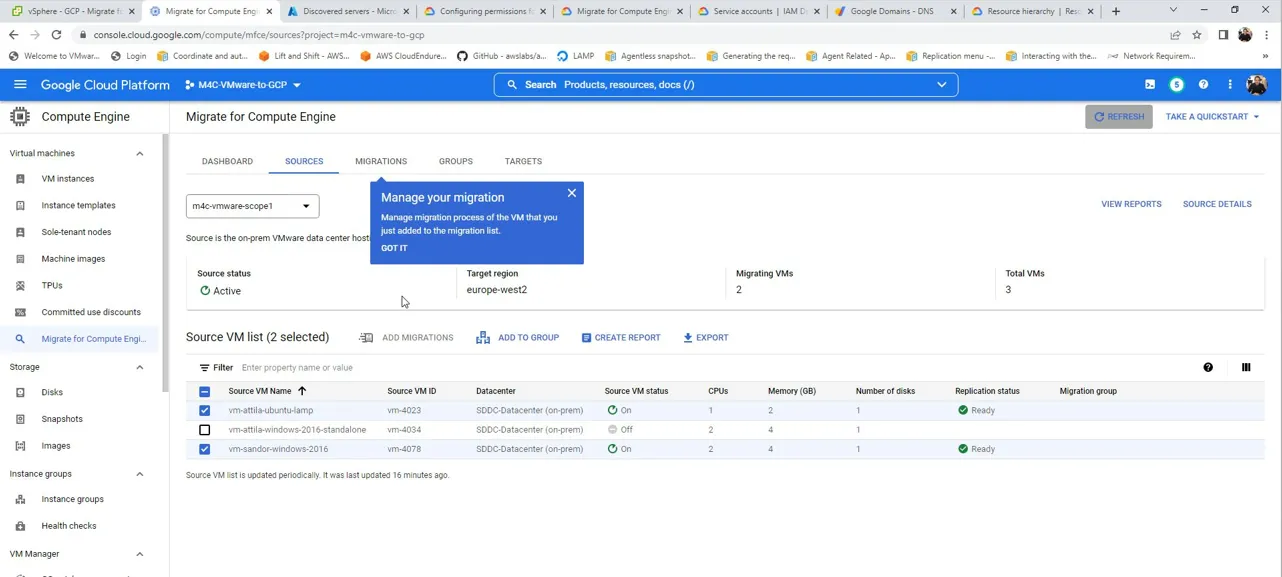Open column display options icon
The height and width of the screenshot is (577, 1282).
[1246, 368]
